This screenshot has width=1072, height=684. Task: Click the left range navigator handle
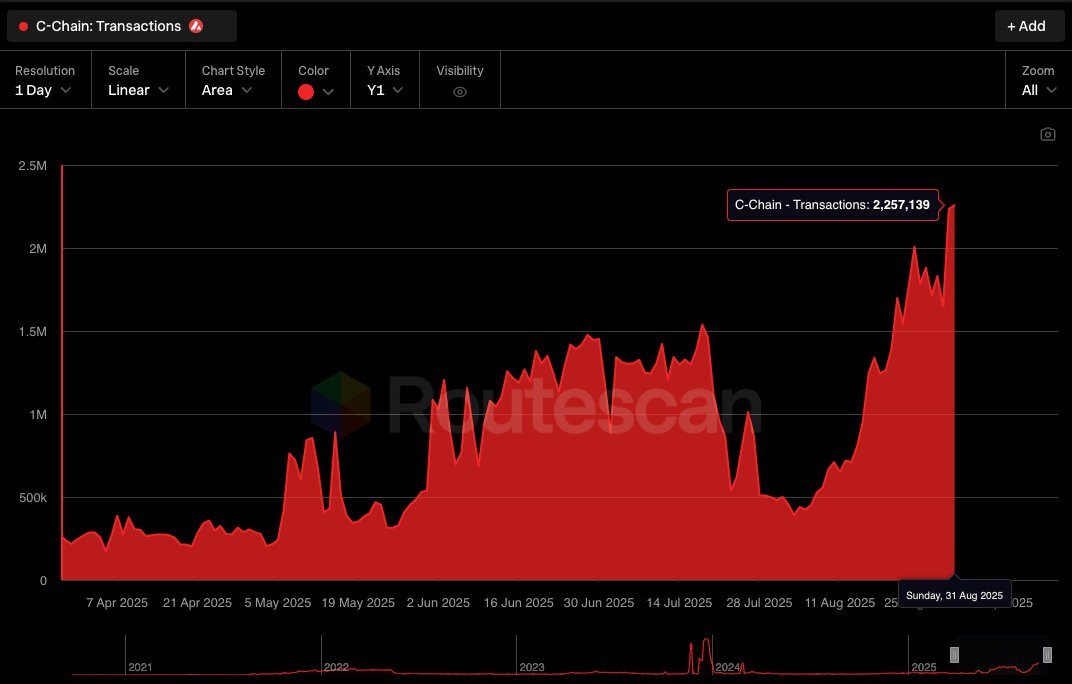pos(954,655)
